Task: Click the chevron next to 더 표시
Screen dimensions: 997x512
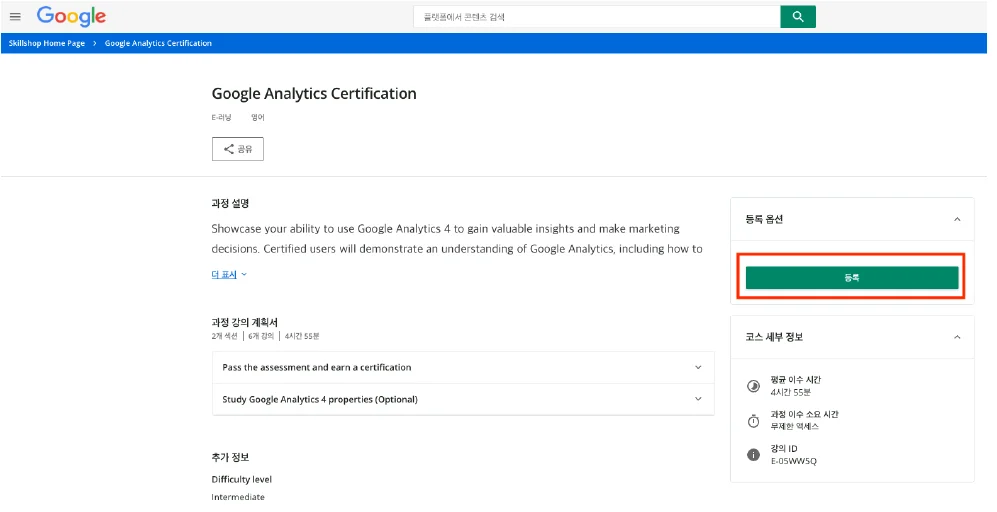Action: pos(244,275)
